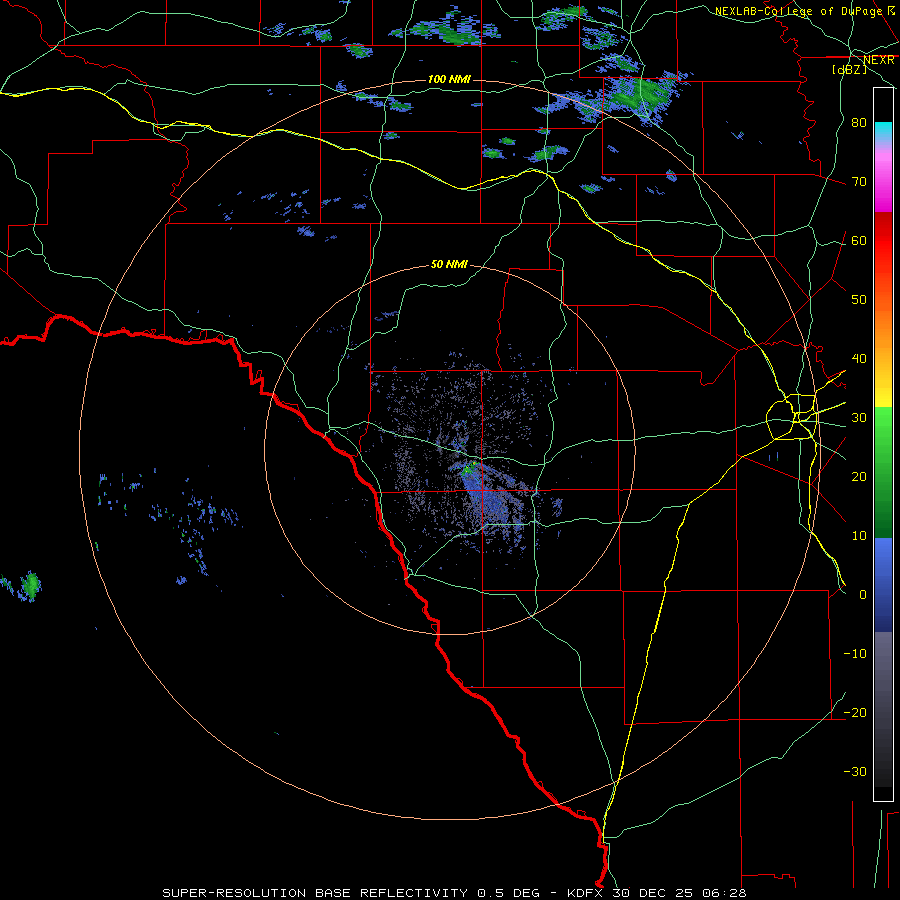Click the -10 value on dBZ scale

coord(855,654)
